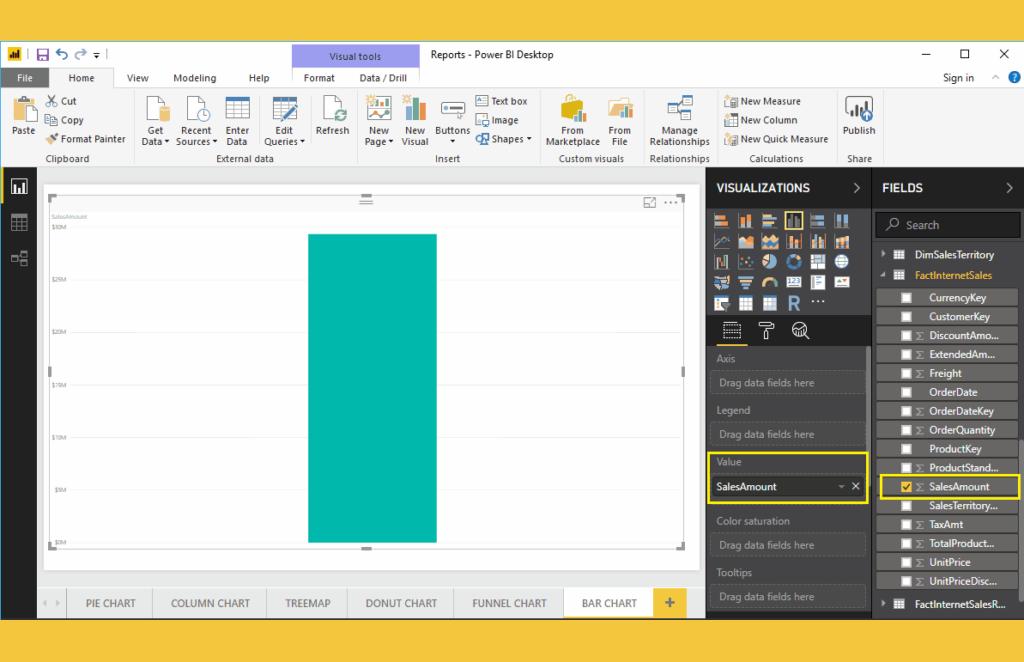Check the Freight field

906,373
